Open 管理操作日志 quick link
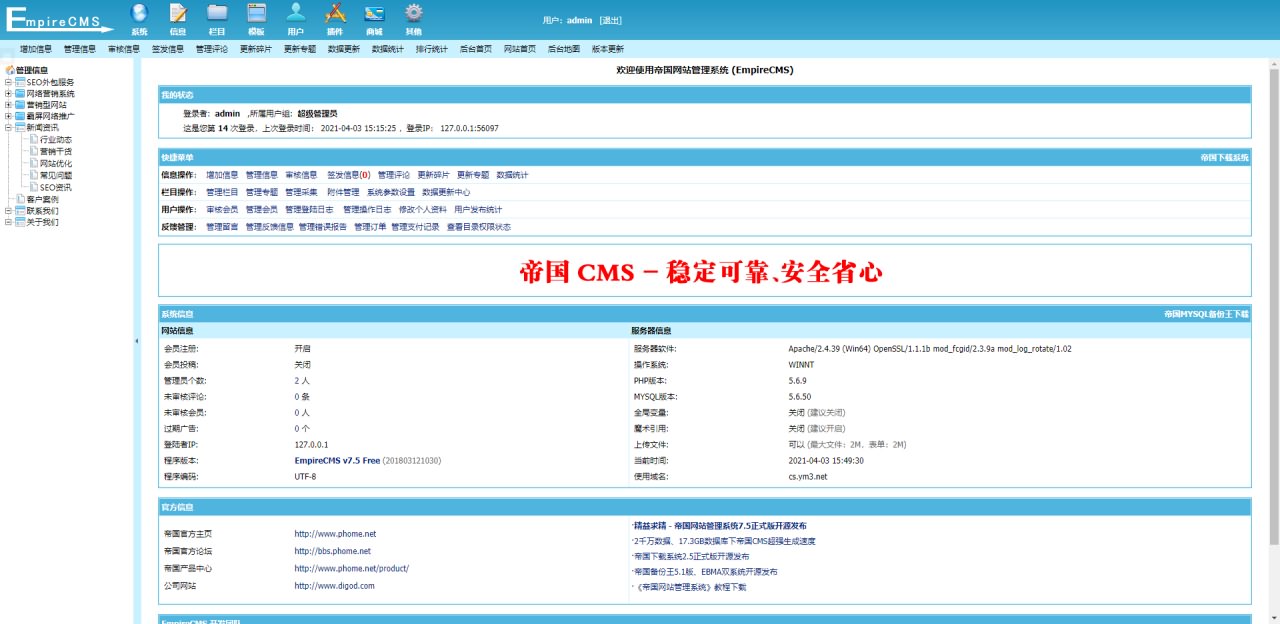 click(367, 210)
